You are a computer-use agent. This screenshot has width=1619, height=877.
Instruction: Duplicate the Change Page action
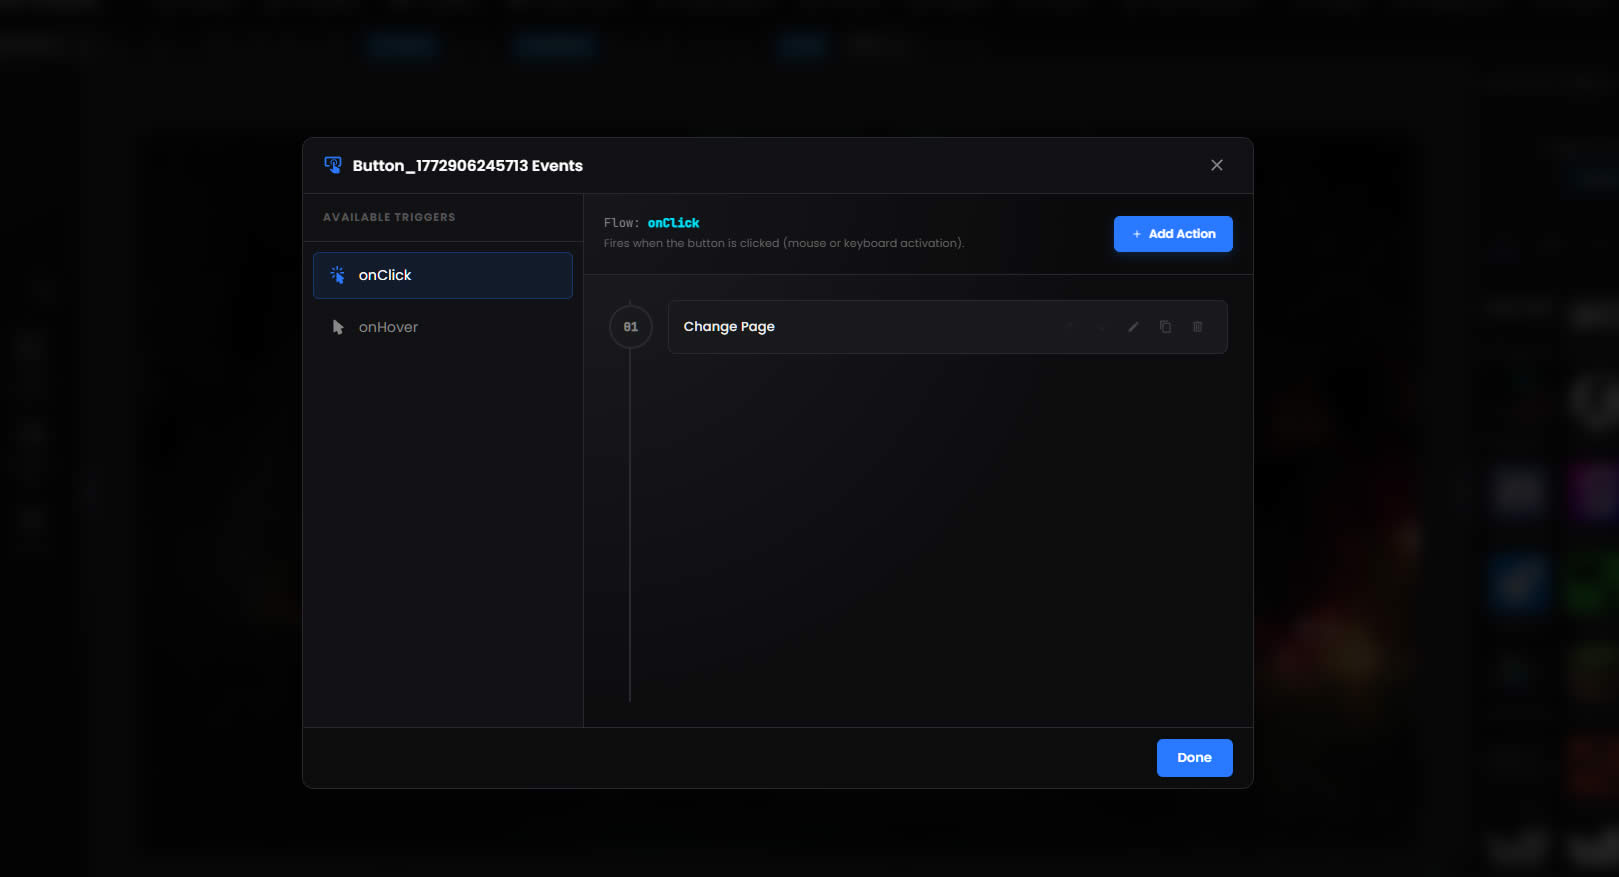pyautogui.click(x=1165, y=327)
